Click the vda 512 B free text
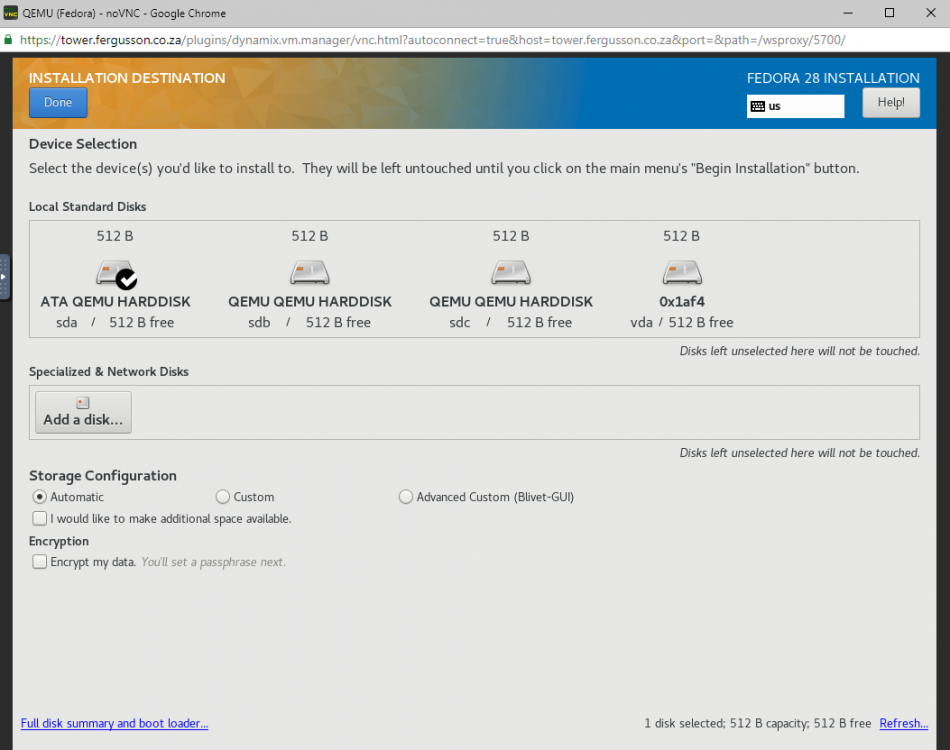950x750 pixels. pyautogui.click(x=700, y=322)
